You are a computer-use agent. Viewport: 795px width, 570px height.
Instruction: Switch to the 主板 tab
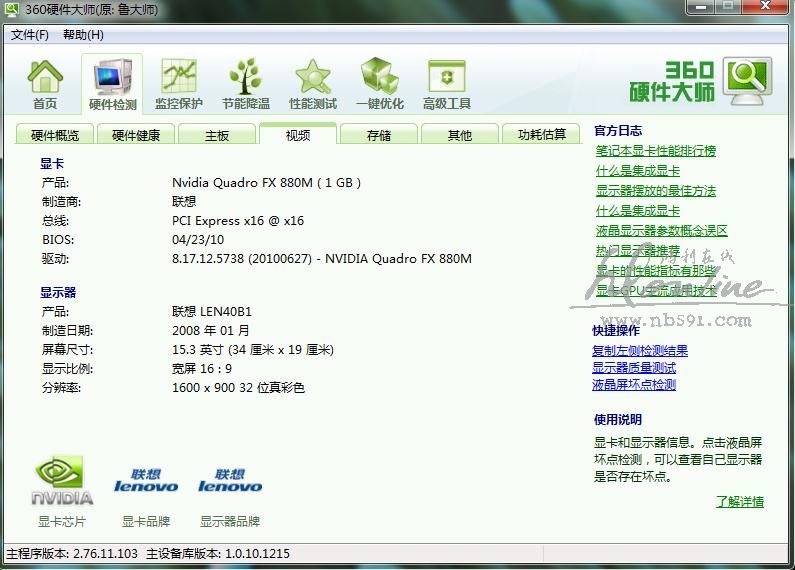point(217,135)
